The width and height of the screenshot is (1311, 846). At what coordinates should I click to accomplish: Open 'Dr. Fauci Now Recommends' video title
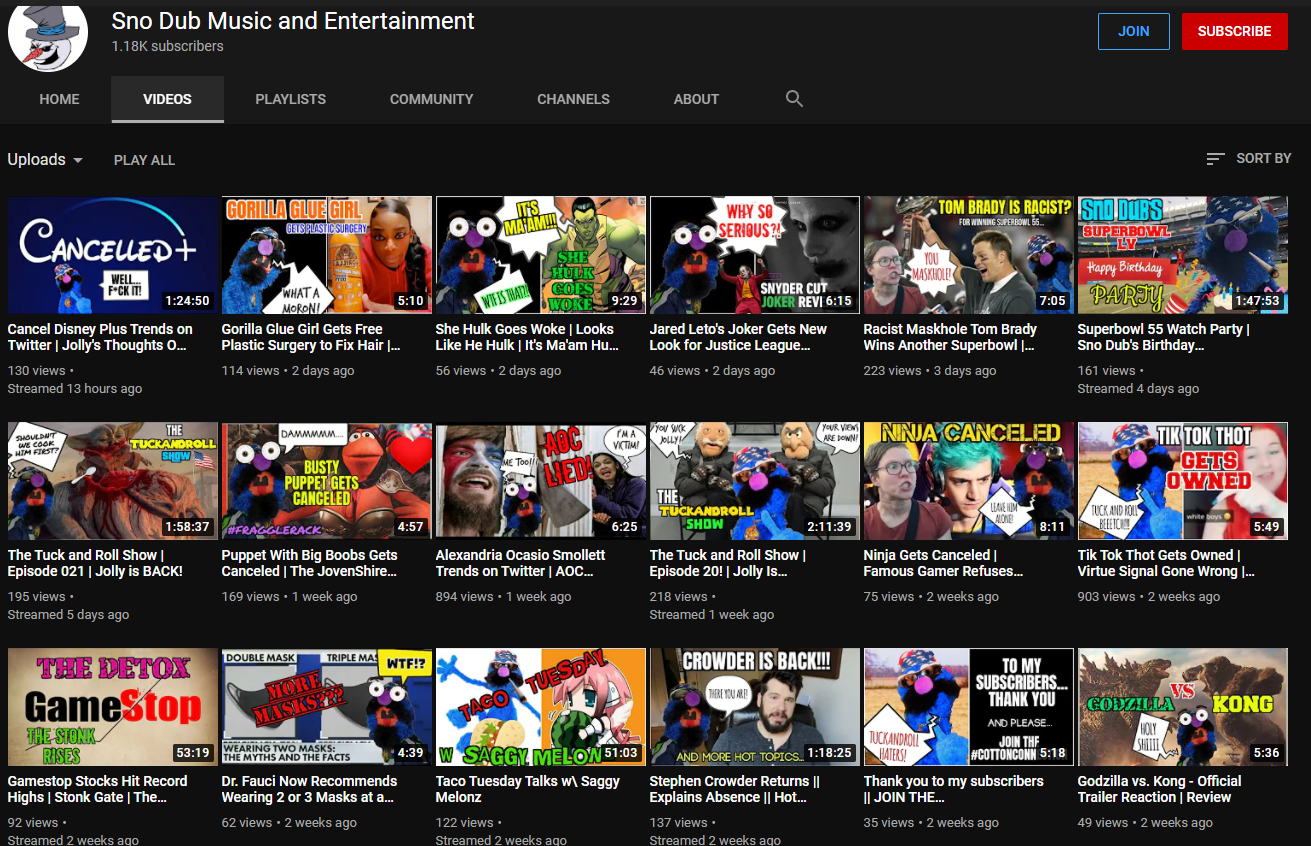[310, 789]
